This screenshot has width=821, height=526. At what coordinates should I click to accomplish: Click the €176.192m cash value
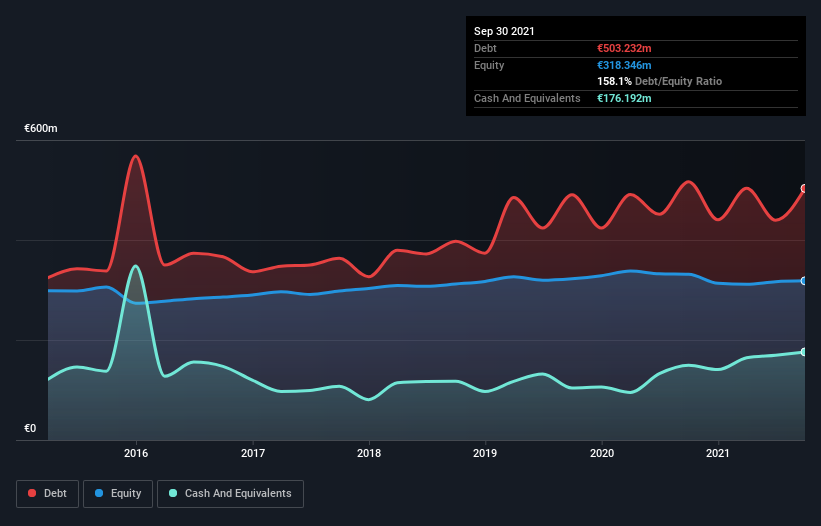click(x=624, y=98)
